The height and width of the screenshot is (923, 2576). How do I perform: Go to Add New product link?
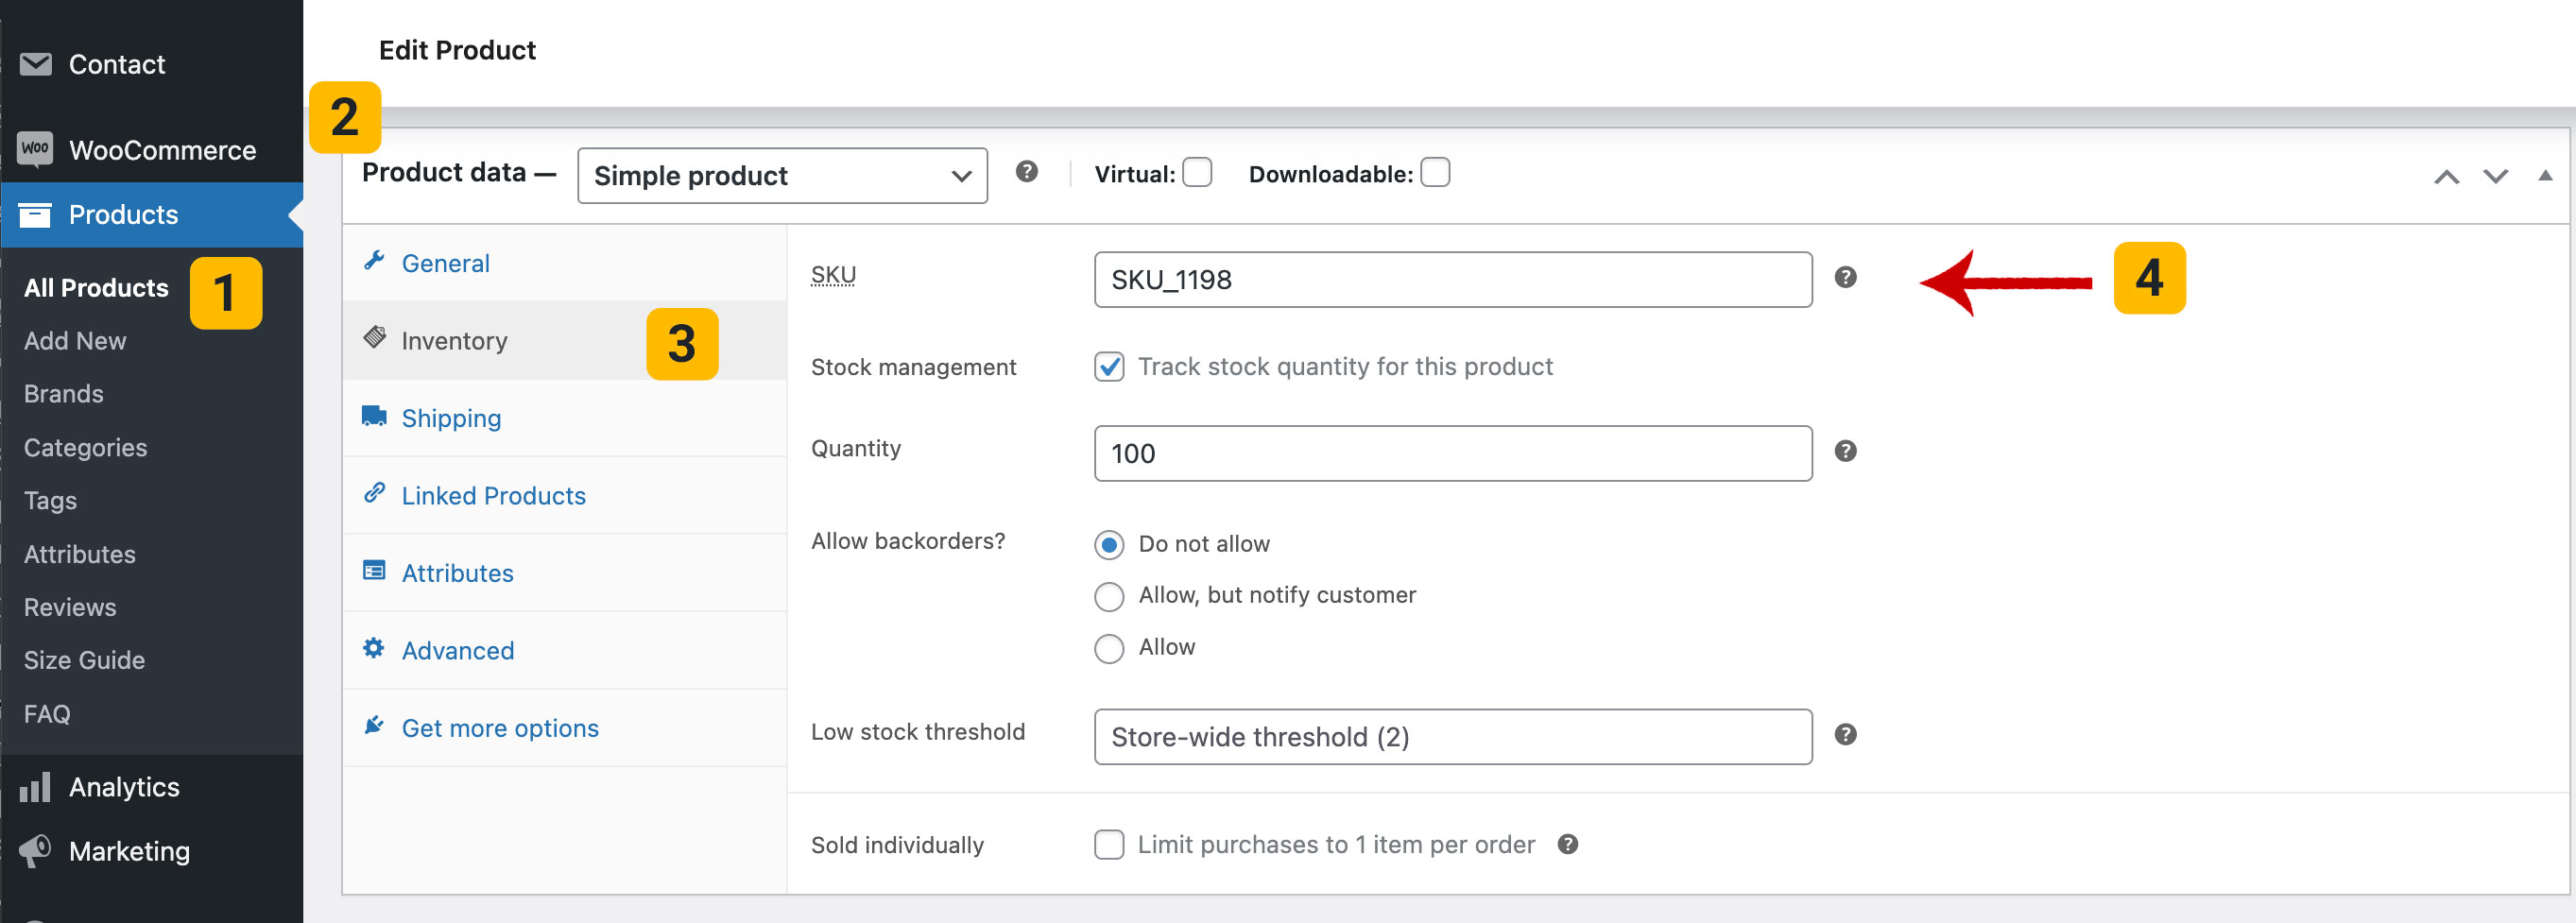[75, 341]
